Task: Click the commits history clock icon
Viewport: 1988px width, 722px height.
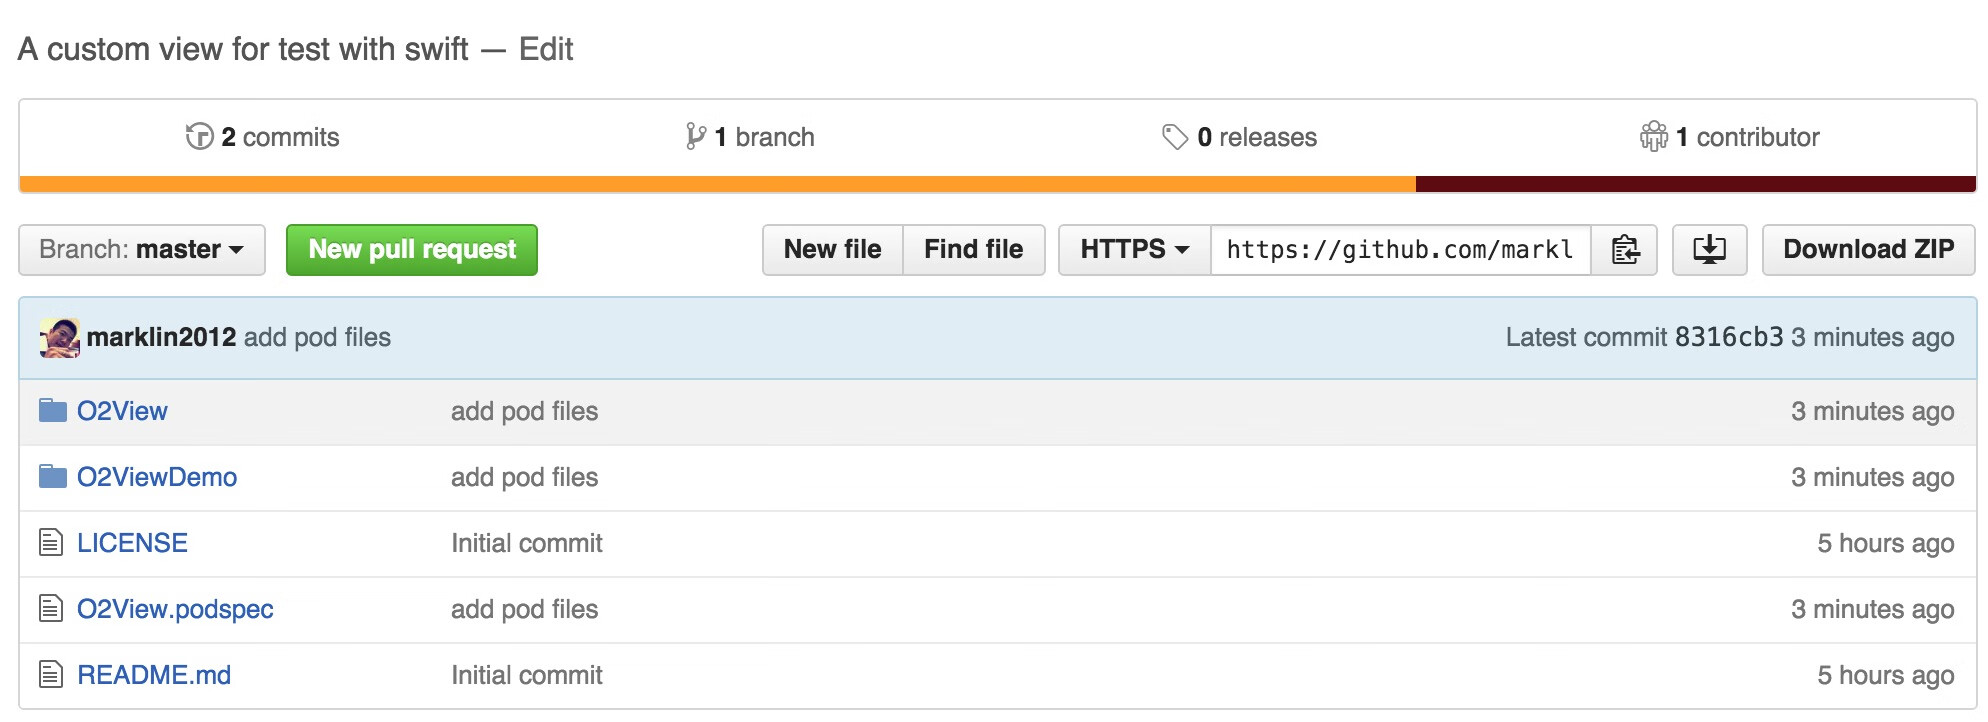Action: (199, 136)
